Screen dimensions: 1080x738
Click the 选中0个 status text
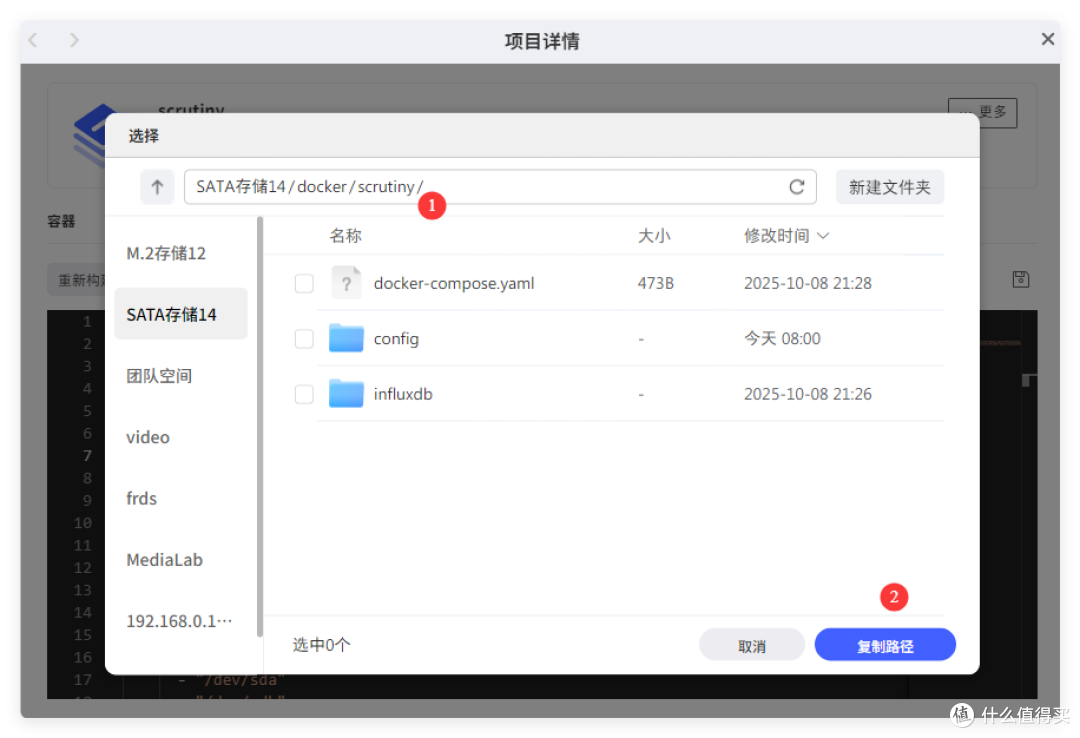321,645
